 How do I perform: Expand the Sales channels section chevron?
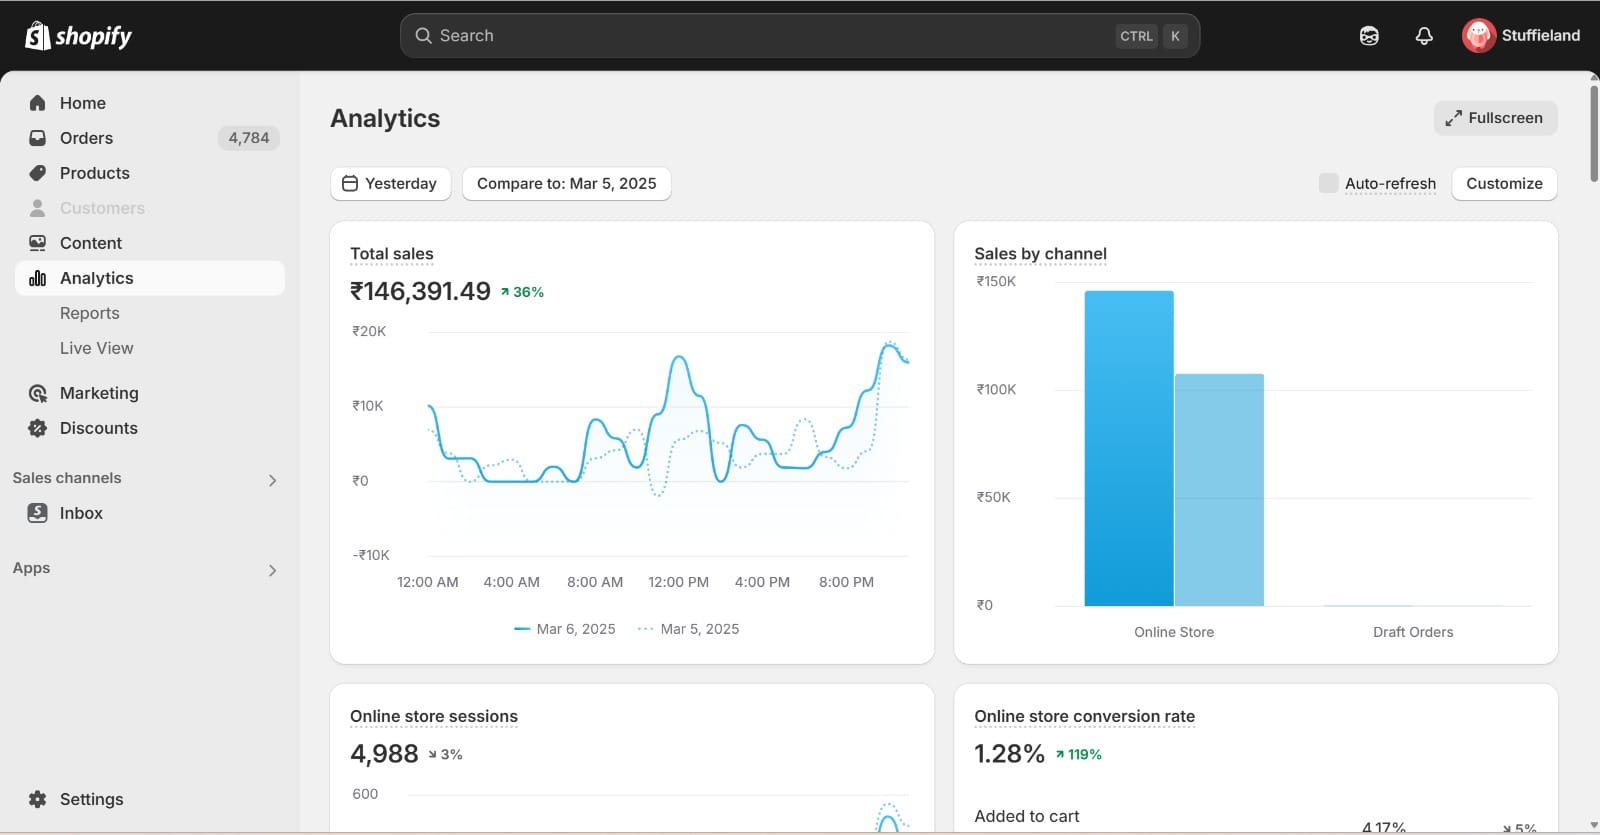[272, 480]
